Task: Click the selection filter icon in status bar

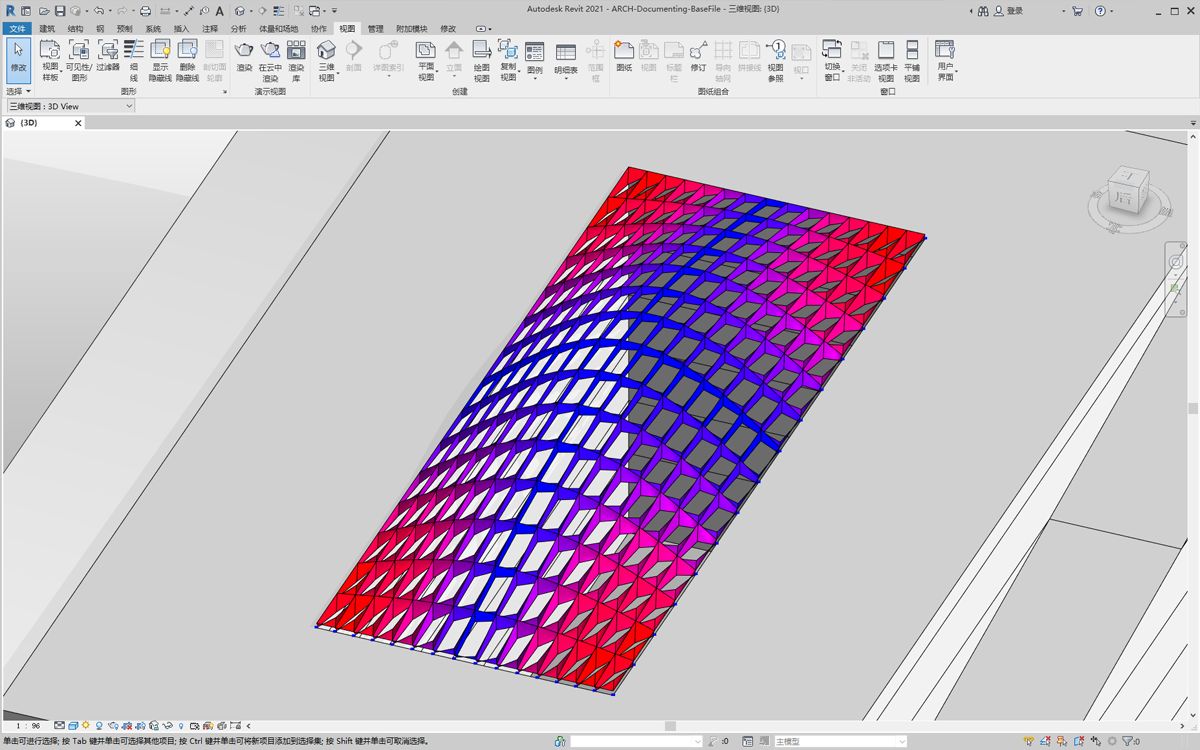Action: [1130, 741]
